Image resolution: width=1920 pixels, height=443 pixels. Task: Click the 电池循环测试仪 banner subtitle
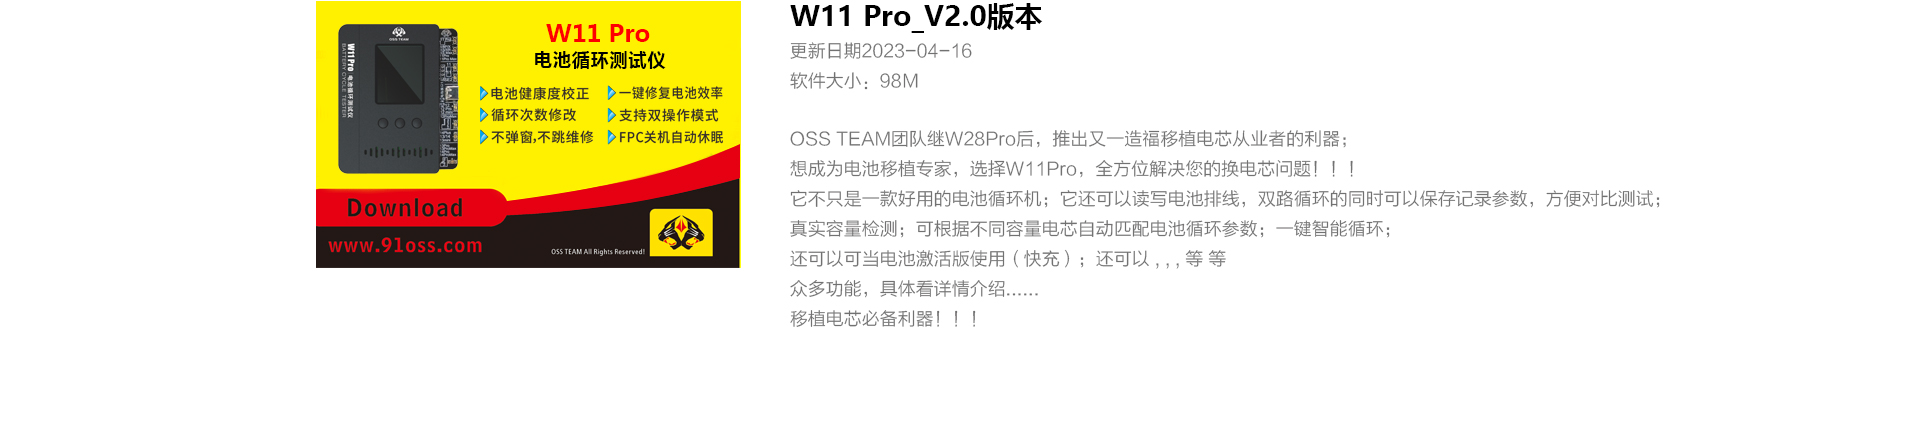coord(599,60)
